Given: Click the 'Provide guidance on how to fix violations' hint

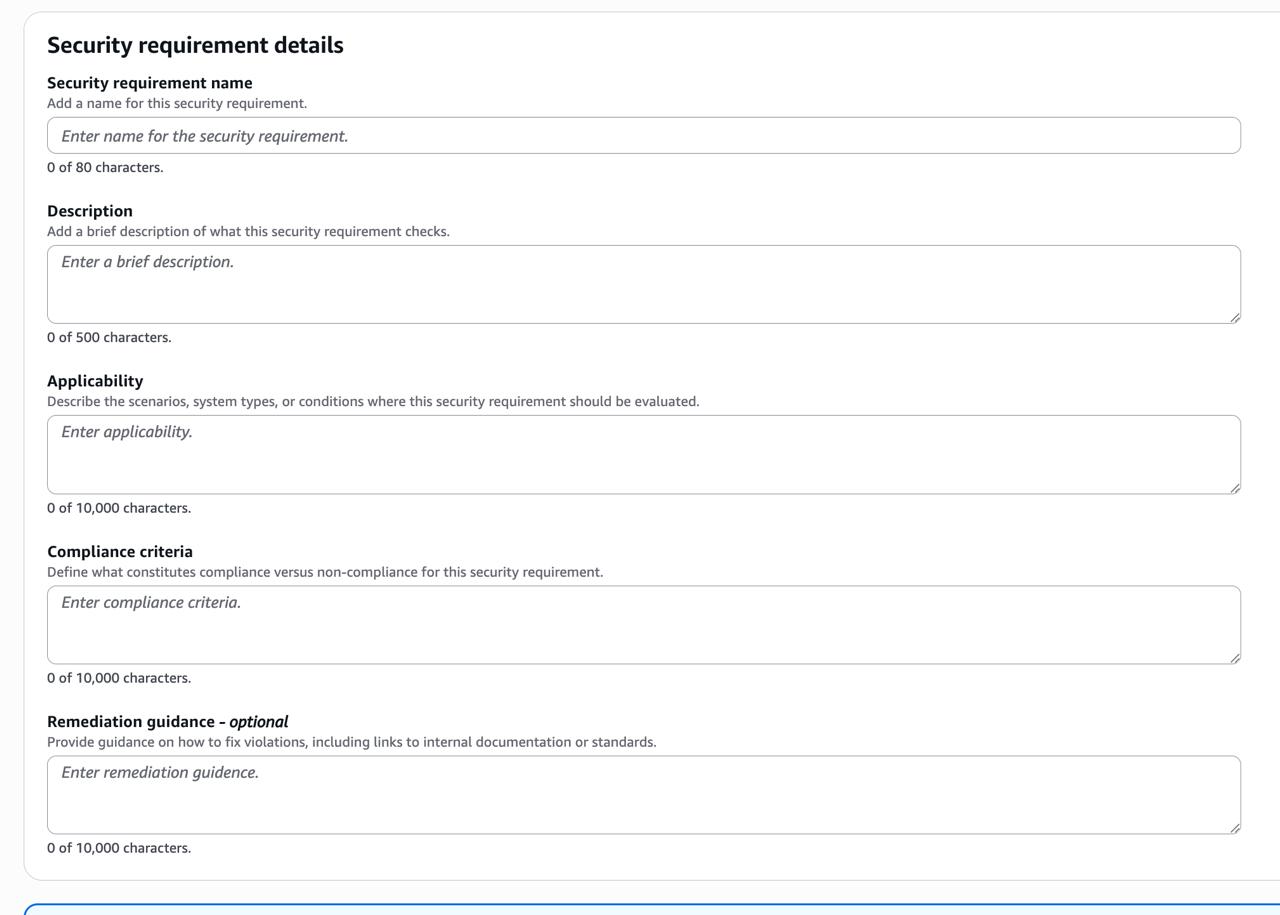Looking at the screenshot, I should click(x=351, y=742).
